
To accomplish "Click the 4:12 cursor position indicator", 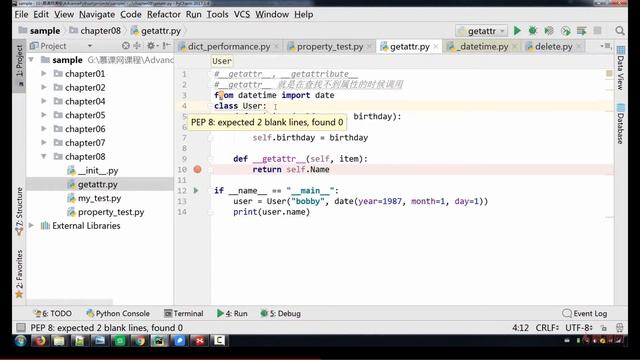I will pos(520,327).
